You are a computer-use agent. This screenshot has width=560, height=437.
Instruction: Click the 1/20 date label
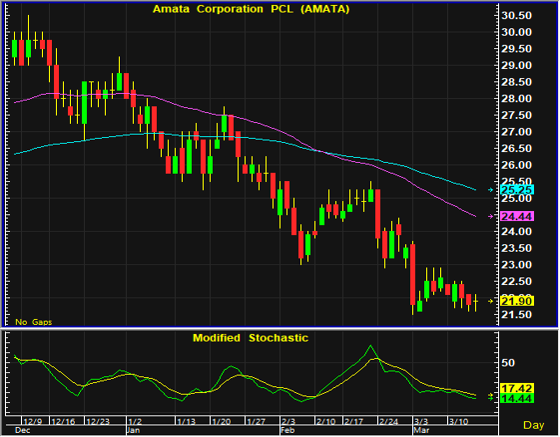click(221, 422)
